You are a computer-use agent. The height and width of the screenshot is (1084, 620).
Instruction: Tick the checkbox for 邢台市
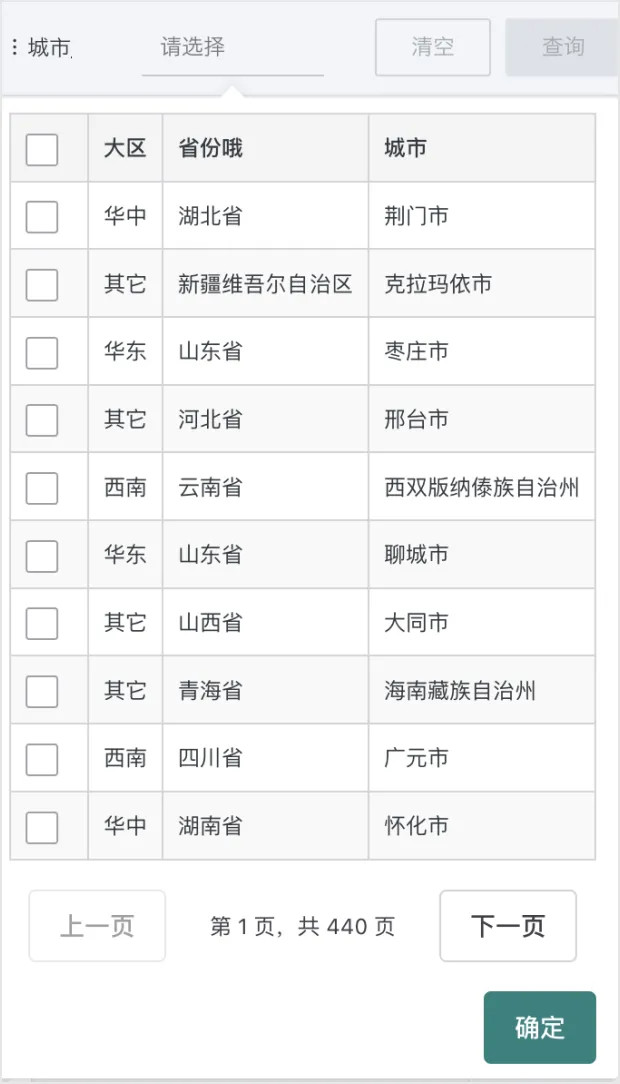tap(42, 420)
